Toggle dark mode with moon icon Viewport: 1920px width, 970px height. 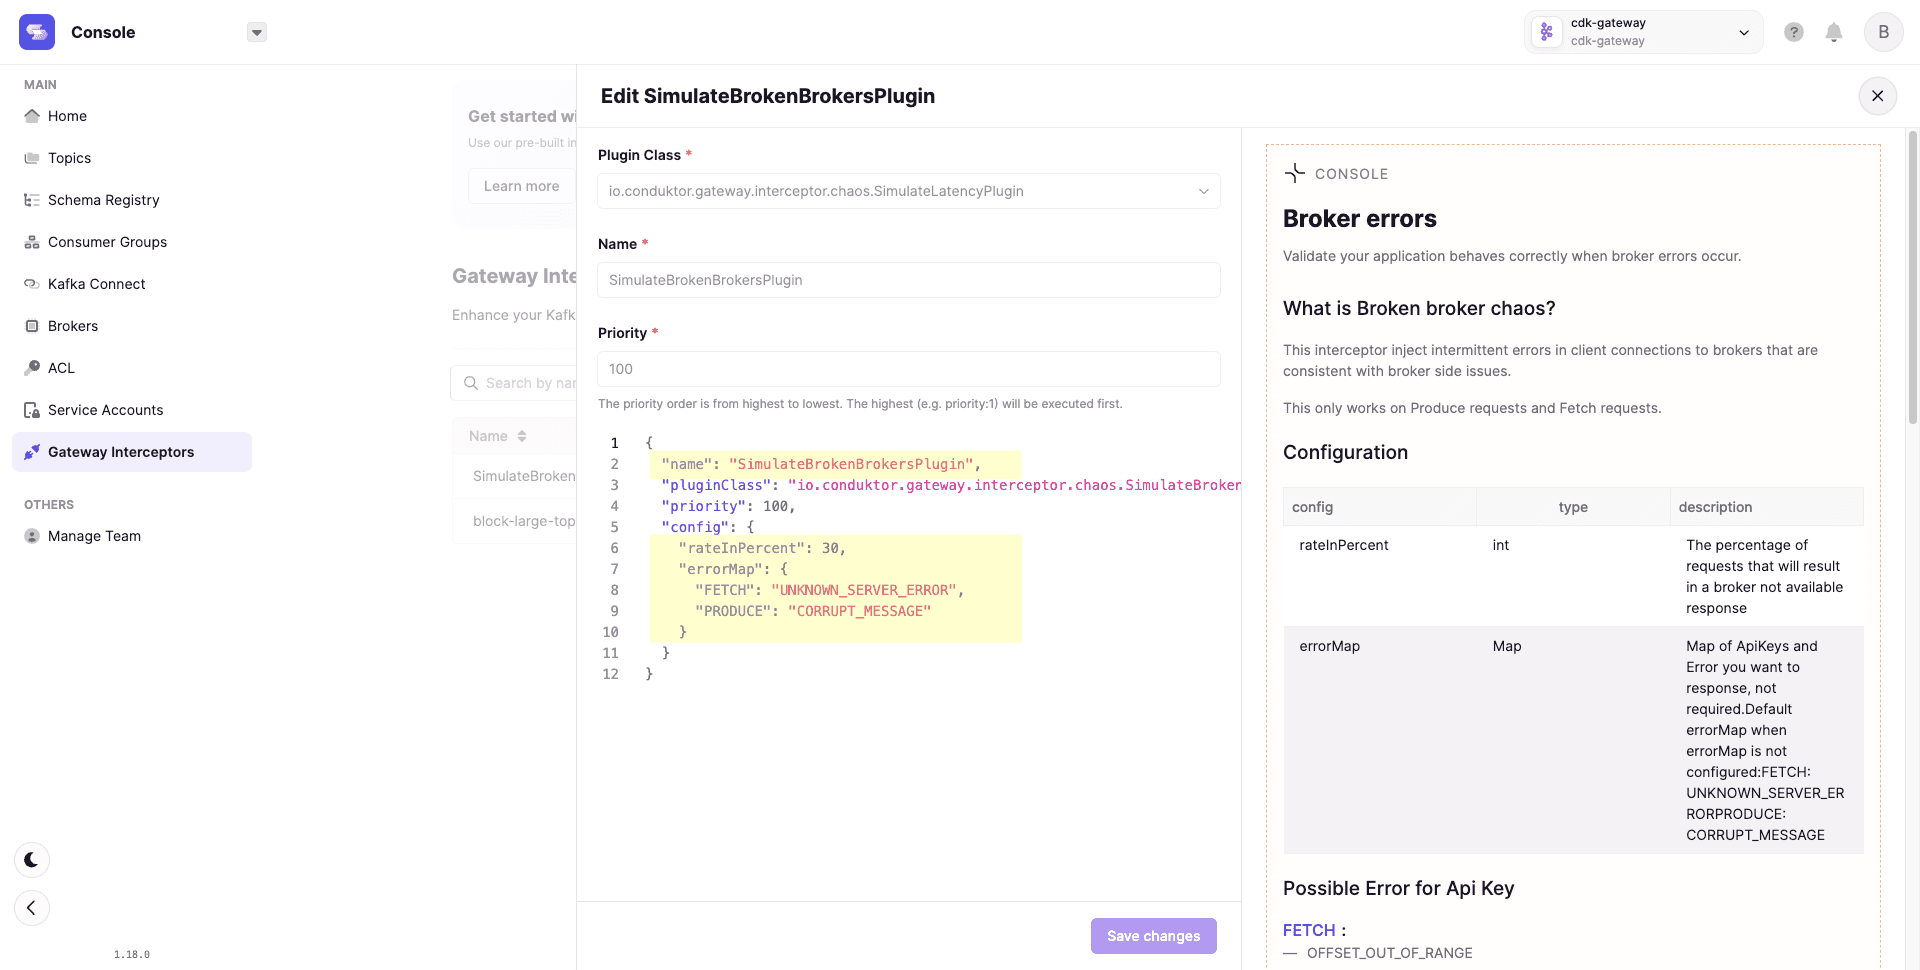coord(32,860)
